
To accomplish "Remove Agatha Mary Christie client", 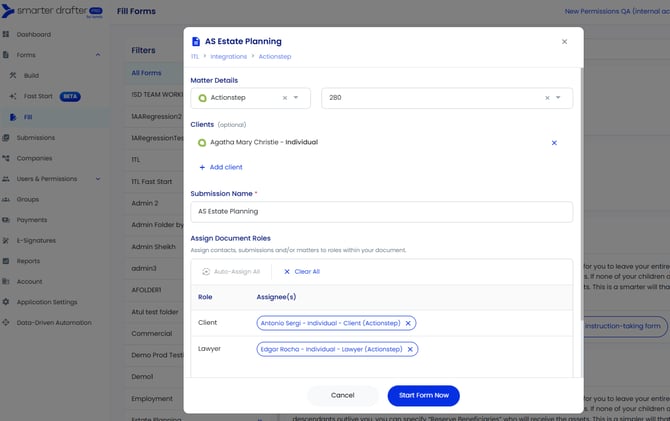I will click(554, 143).
